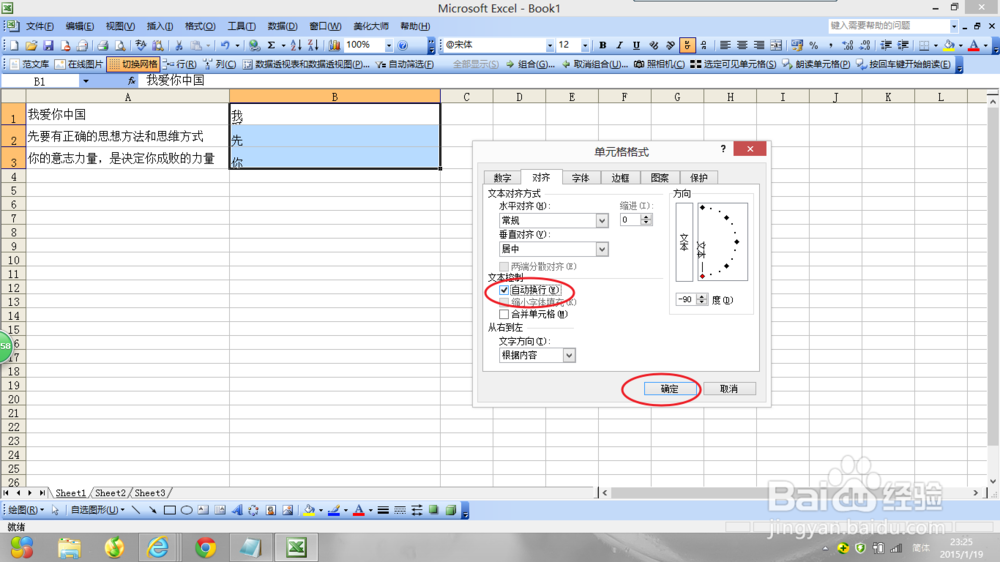Switch to 保护 tab
1000x562 pixels.
click(x=699, y=177)
